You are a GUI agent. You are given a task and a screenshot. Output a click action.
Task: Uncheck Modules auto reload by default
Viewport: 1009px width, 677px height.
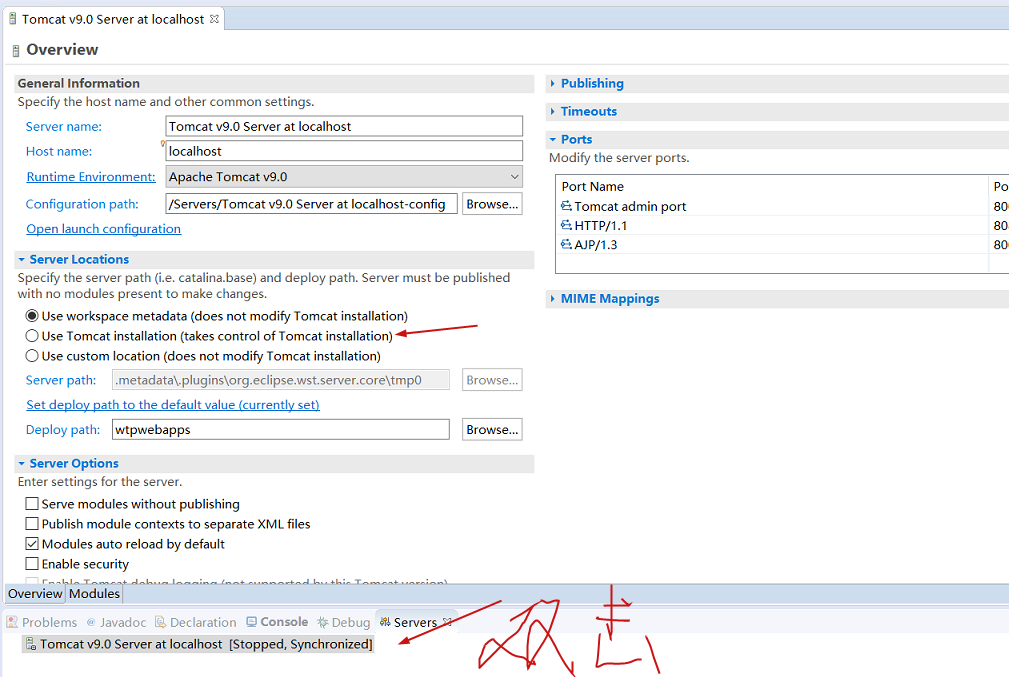click(x=32, y=544)
